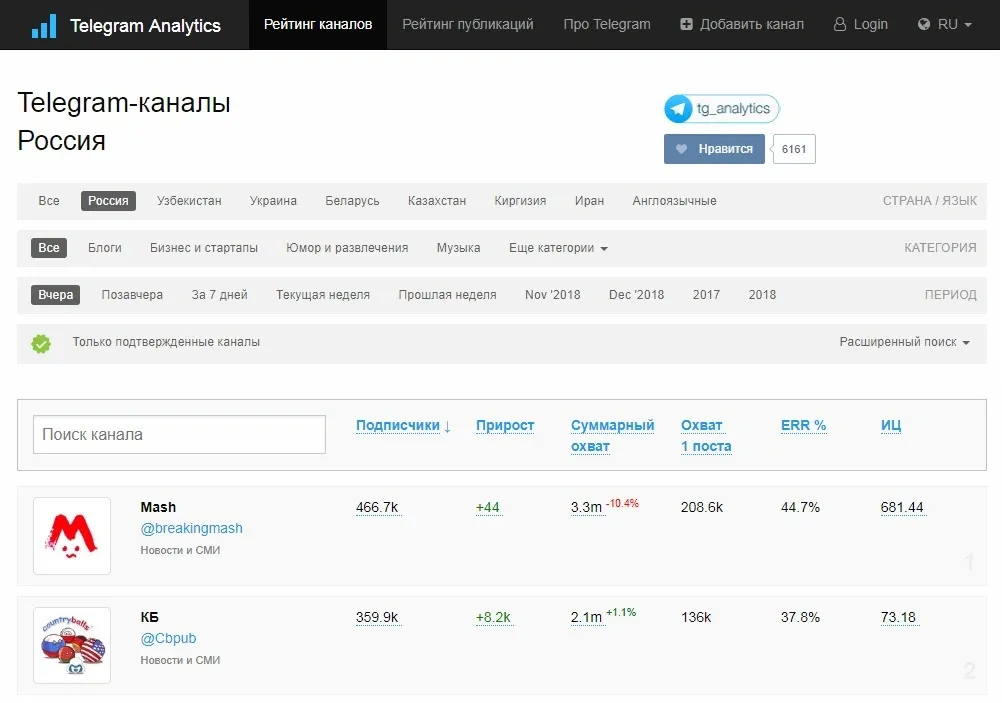Screen dimensions: 1002x703
Task: Open the Про Telegram page
Action: (x=606, y=24)
